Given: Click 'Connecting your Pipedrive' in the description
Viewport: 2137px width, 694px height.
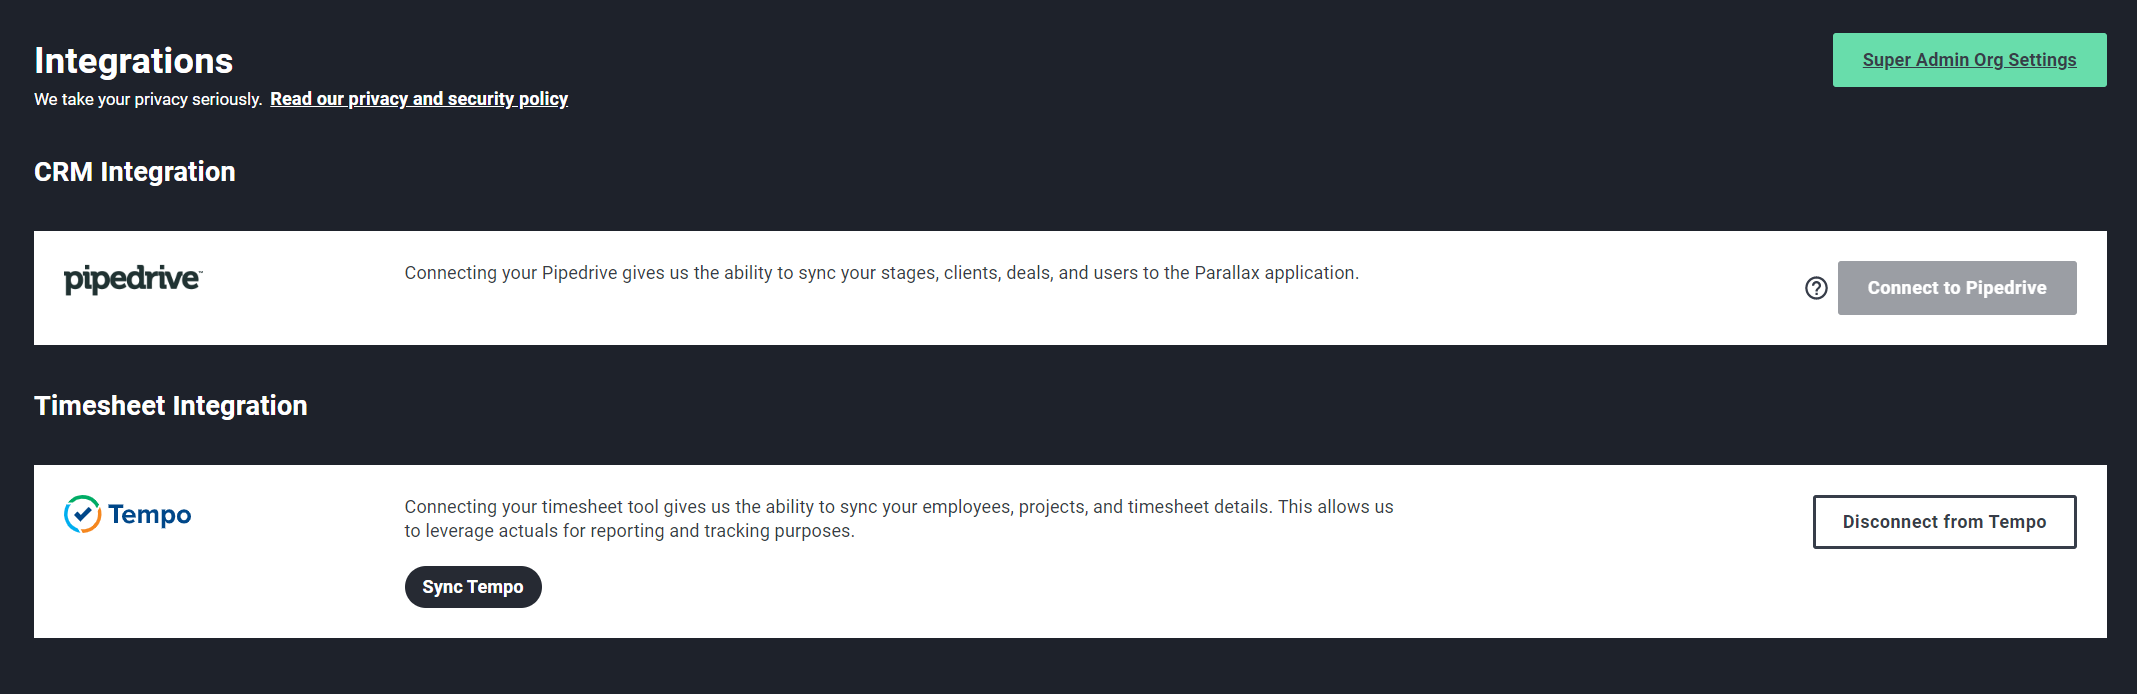Looking at the screenshot, I should click(511, 273).
